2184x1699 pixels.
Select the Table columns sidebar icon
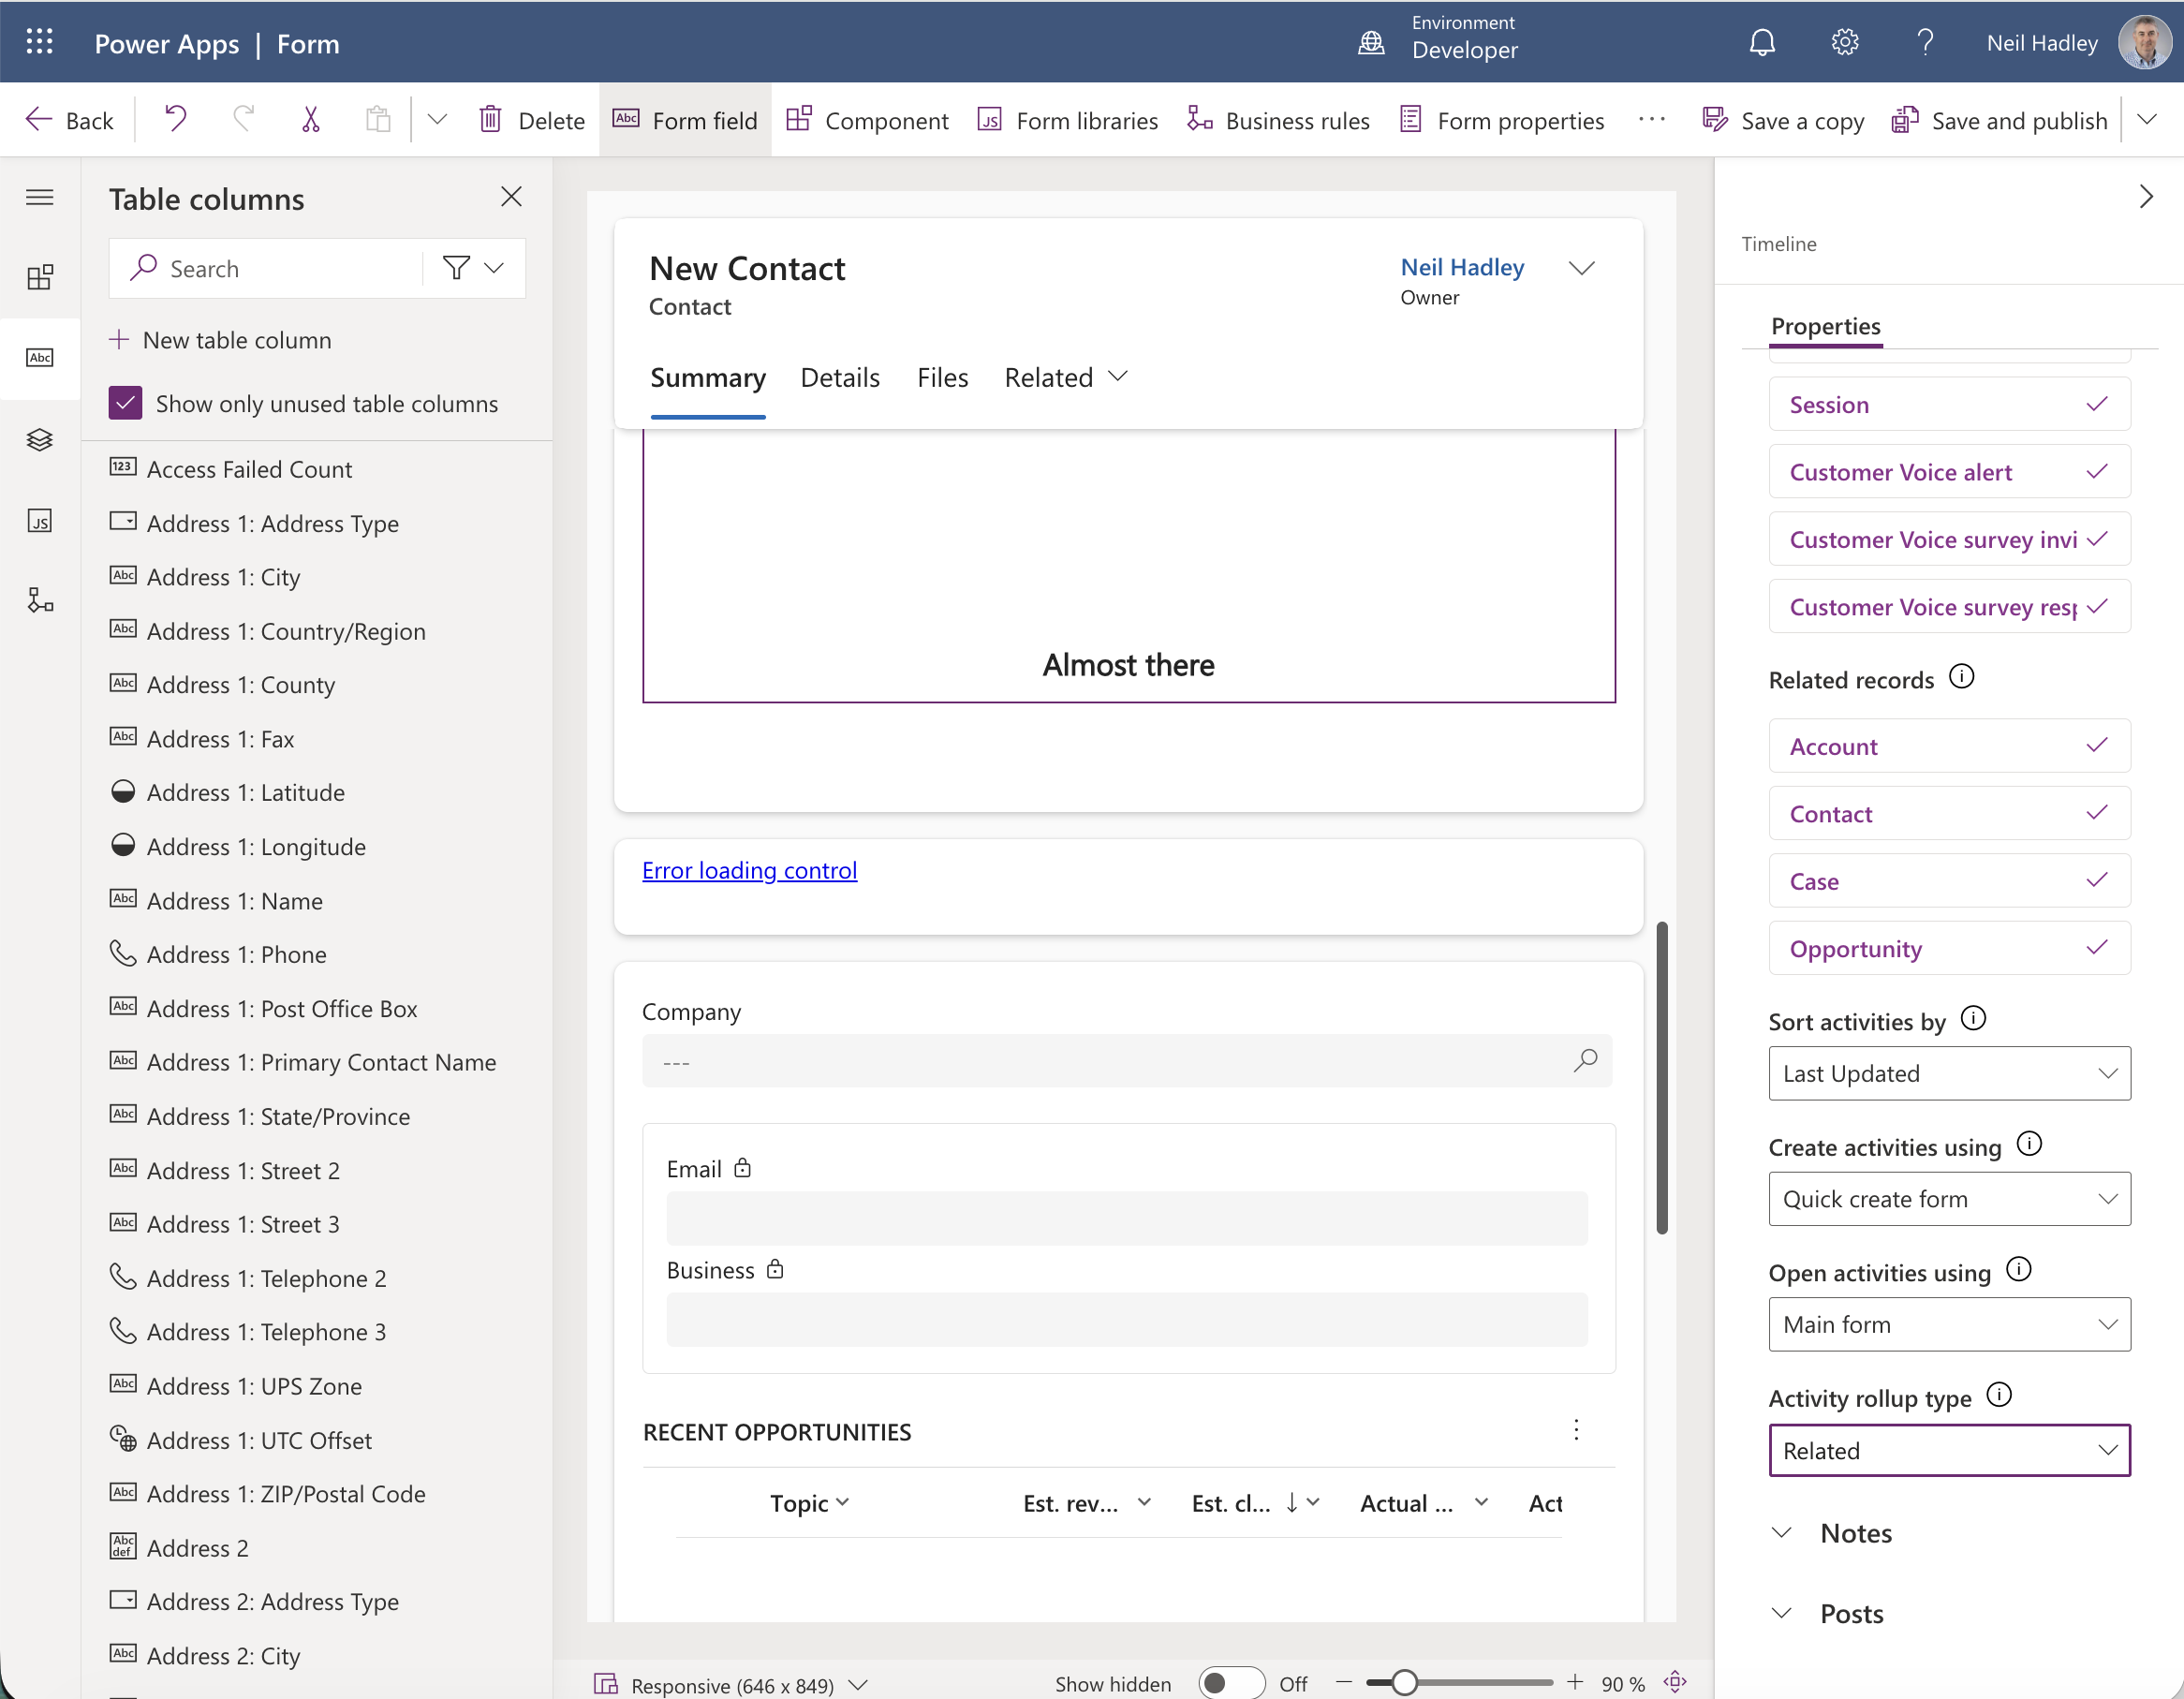[40, 358]
